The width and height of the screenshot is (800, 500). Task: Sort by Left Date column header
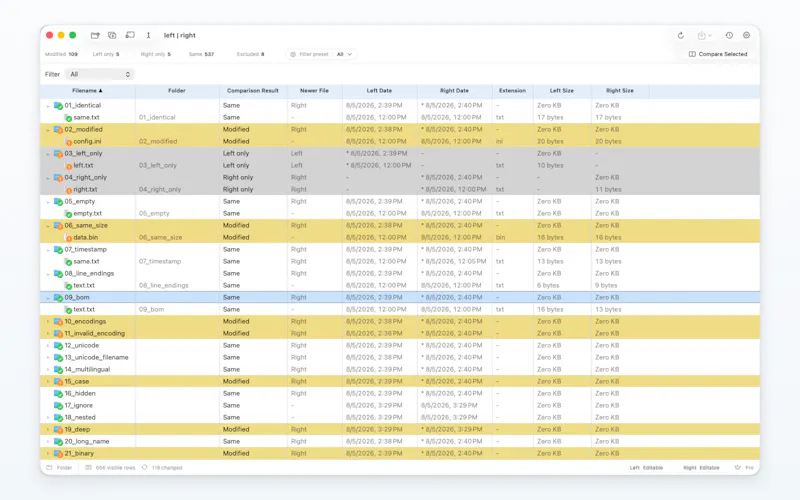click(379, 91)
